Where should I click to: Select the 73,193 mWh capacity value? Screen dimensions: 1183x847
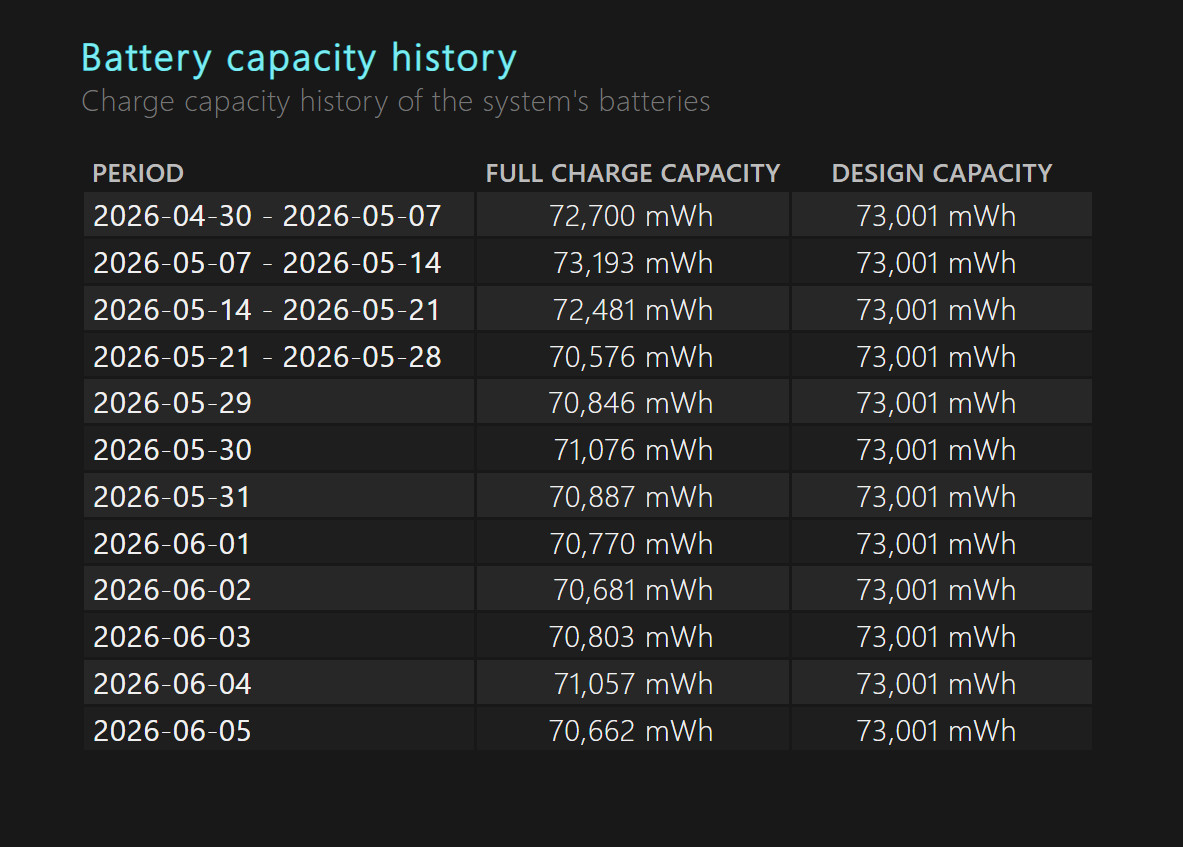click(x=632, y=263)
